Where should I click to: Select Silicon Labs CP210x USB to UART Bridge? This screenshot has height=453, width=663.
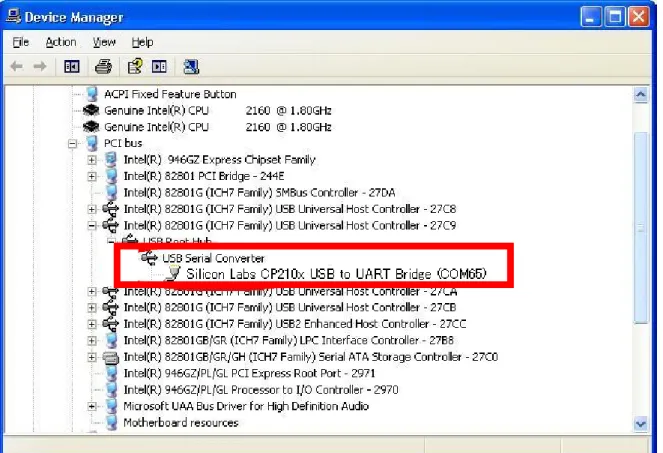[x=337, y=274]
